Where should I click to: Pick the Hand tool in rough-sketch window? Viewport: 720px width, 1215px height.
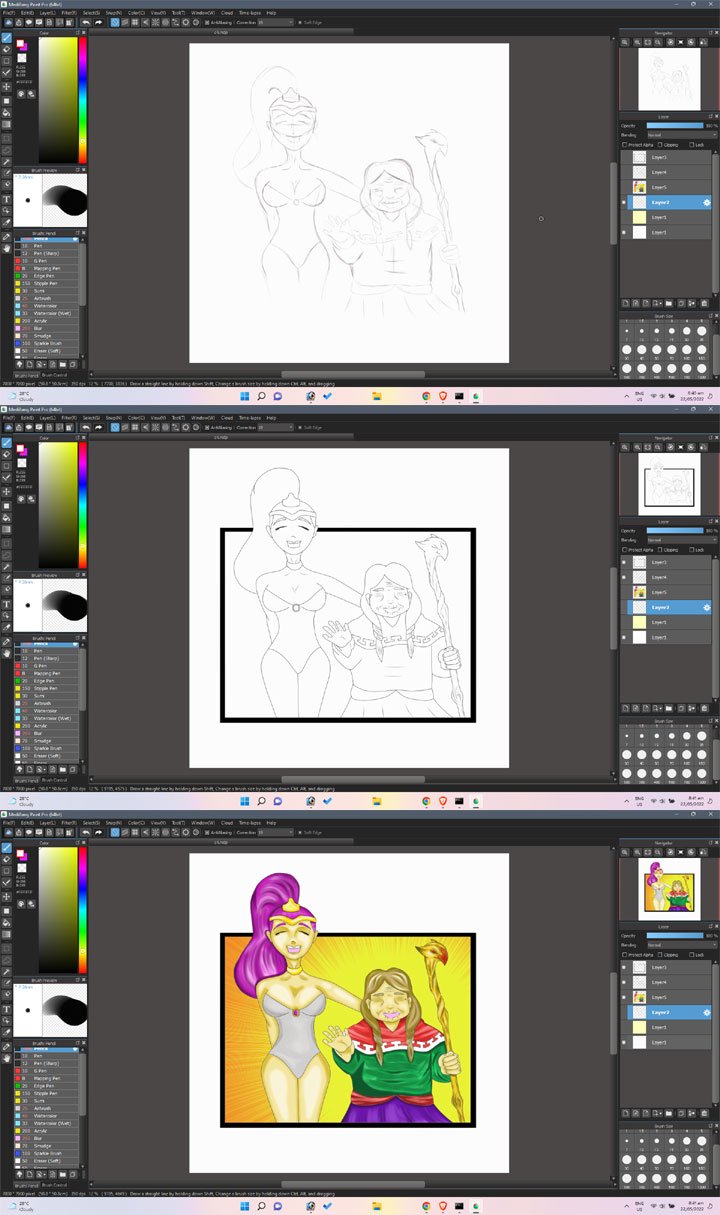7,247
